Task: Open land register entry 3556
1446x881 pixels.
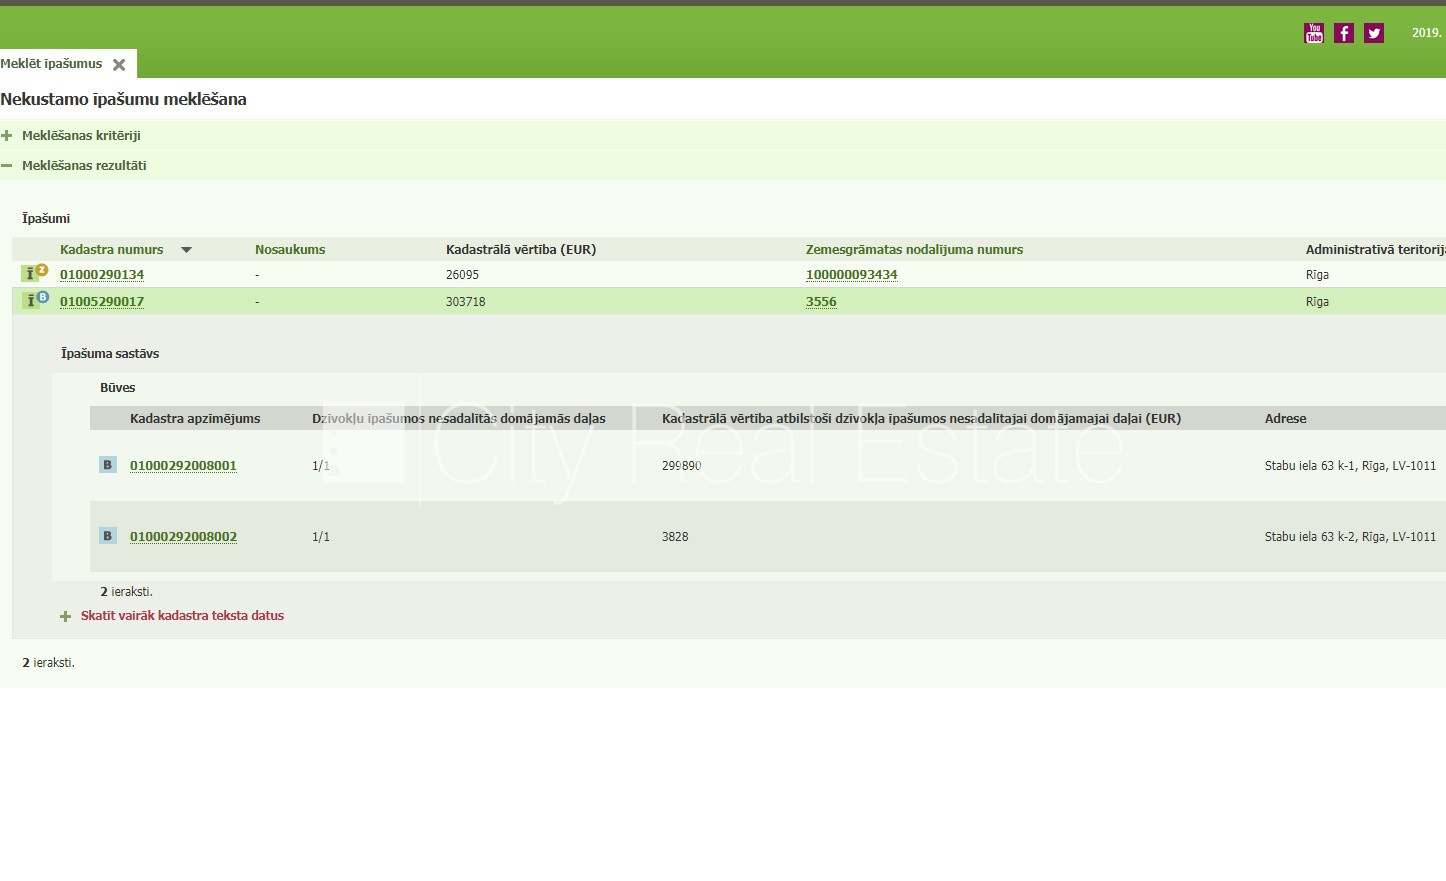Action: pyautogui.click(x=821, y=302)
